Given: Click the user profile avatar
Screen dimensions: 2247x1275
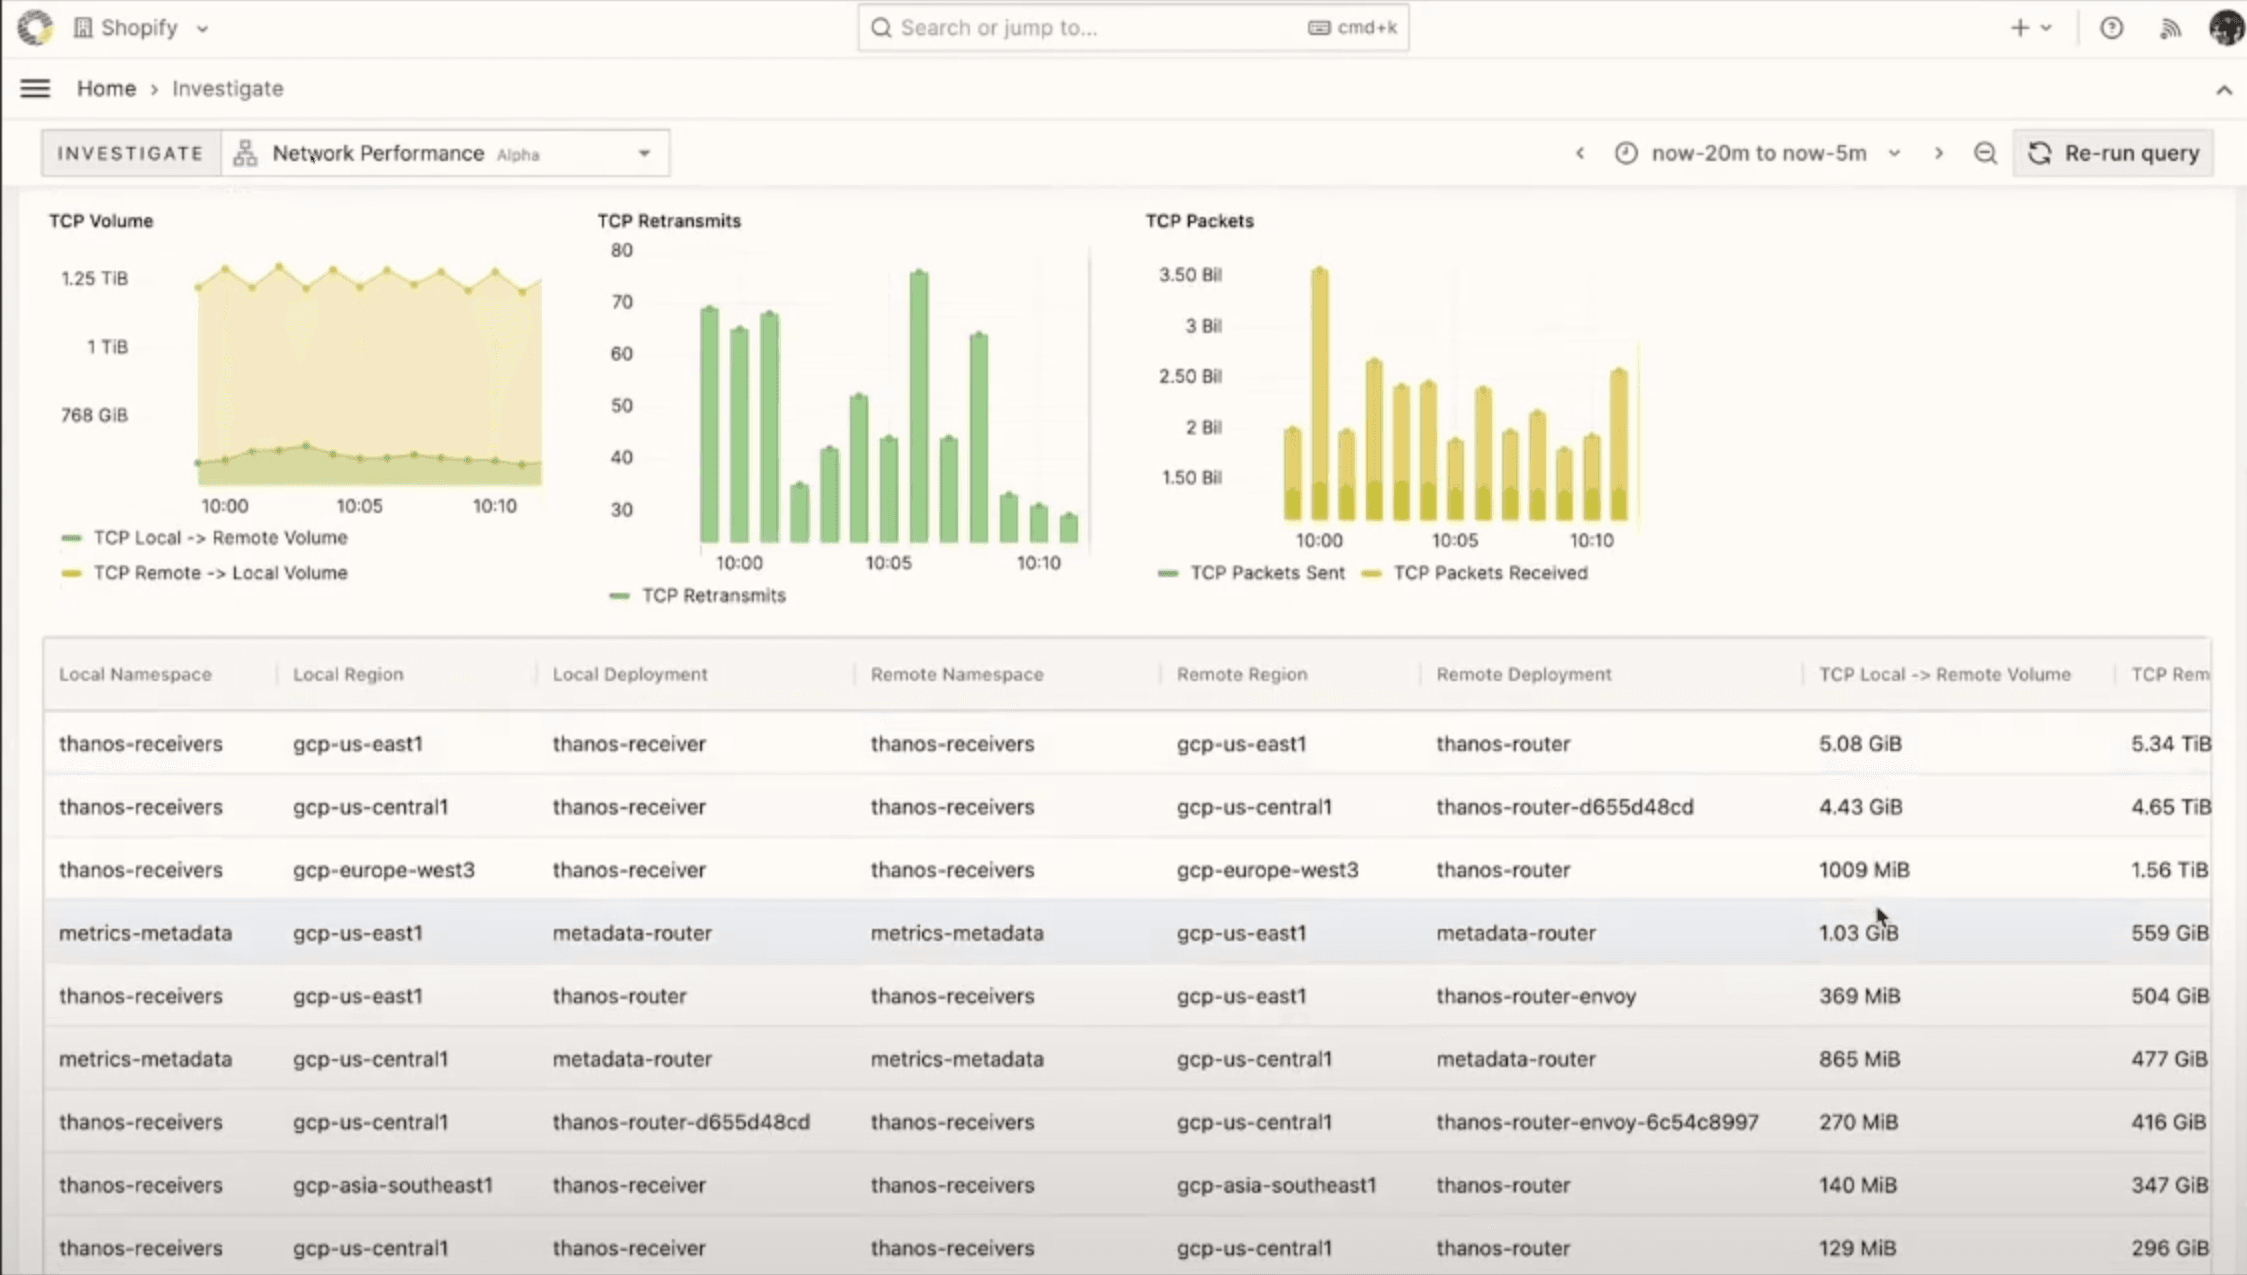Looking at the screenshot, I should pyautogui.click(x=2226, y=28).
